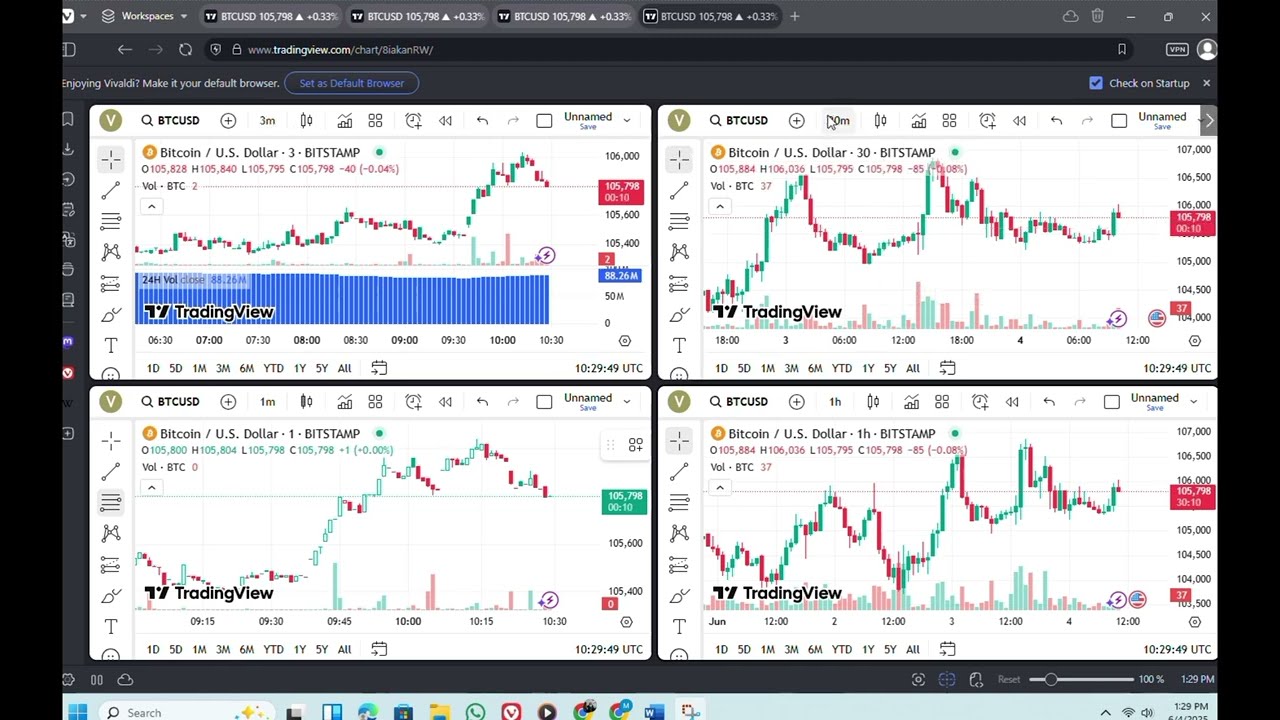
Task: Click the address bar URL
Action: pos(340,50)
